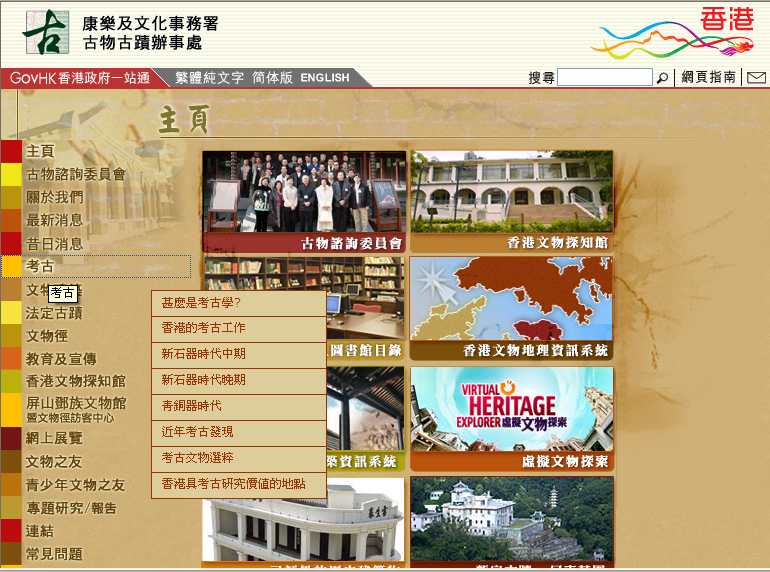
Task: Switch to 繁體純文字 version
Action: click(x=210, y=78)
